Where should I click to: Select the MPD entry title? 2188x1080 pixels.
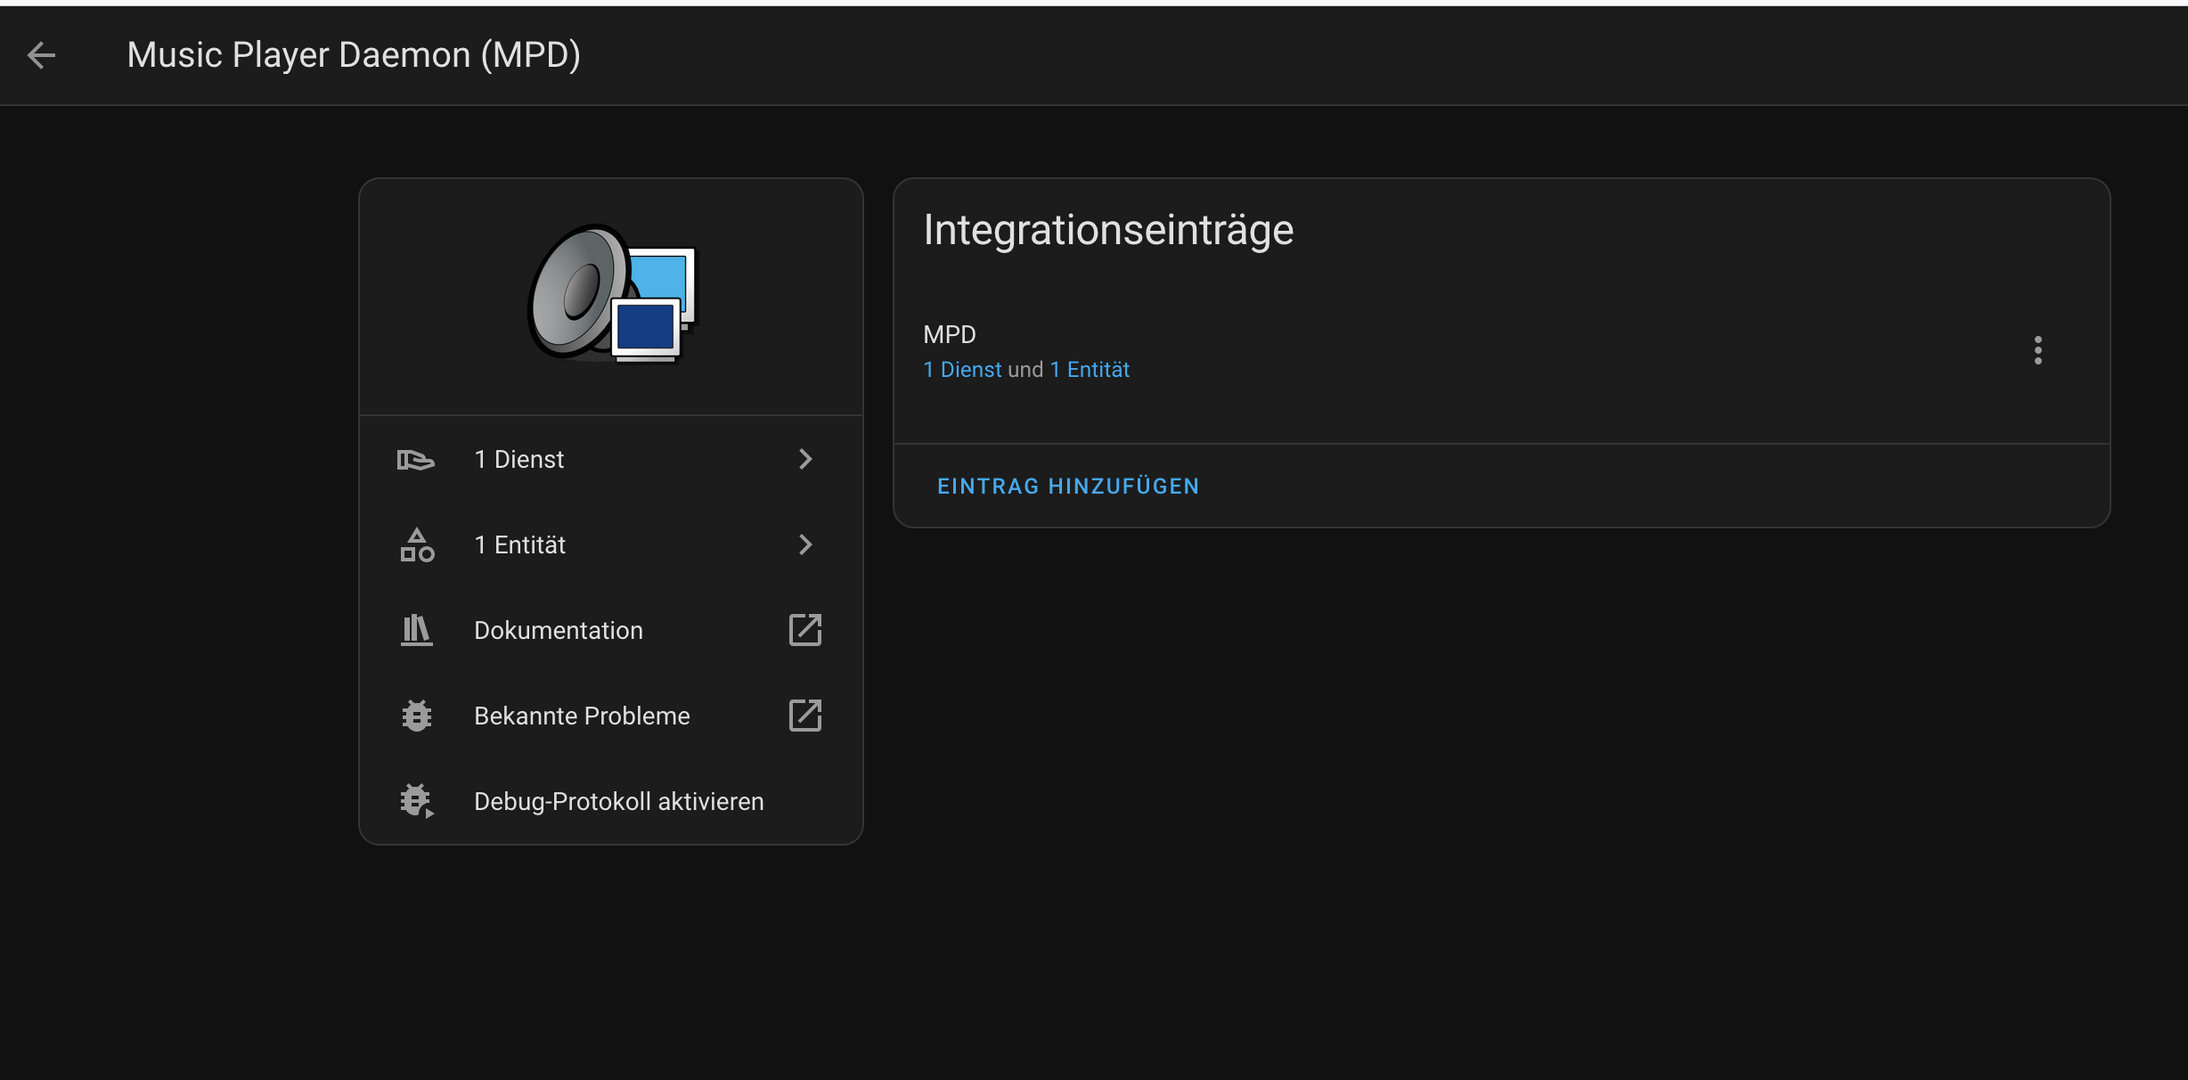pyautogui.click(x=949, y=335)
